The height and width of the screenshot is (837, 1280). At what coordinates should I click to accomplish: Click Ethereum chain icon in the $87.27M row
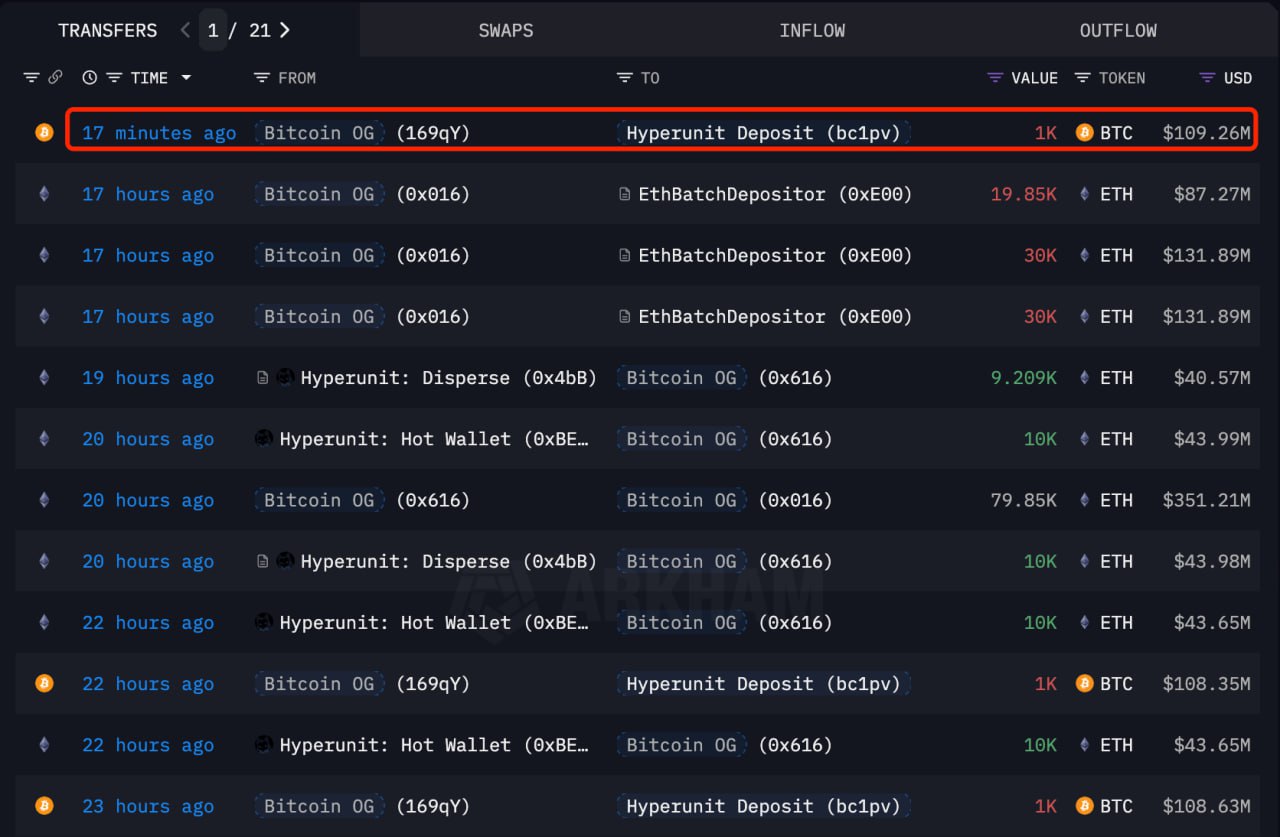click(x=44, y=194)
